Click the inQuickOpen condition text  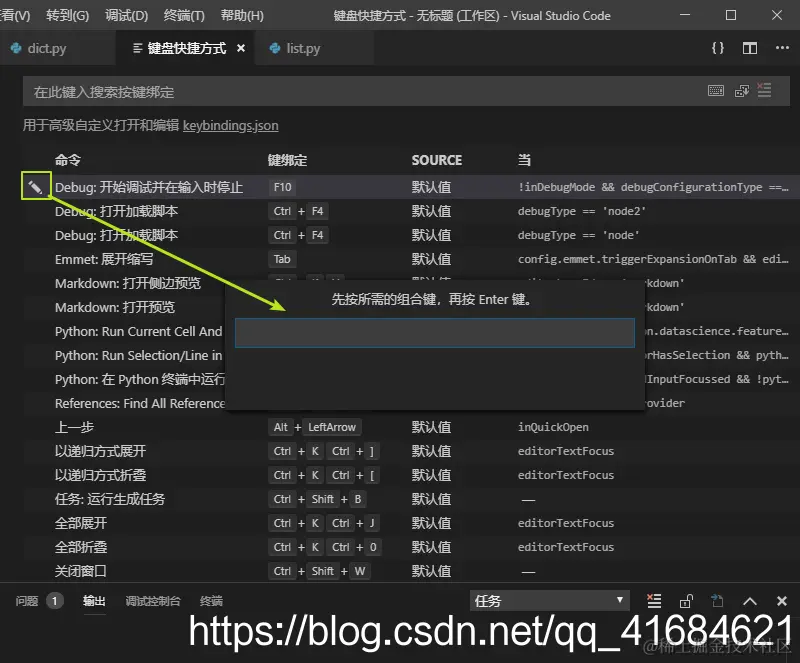pyautogui.click(x=553, y=427)
